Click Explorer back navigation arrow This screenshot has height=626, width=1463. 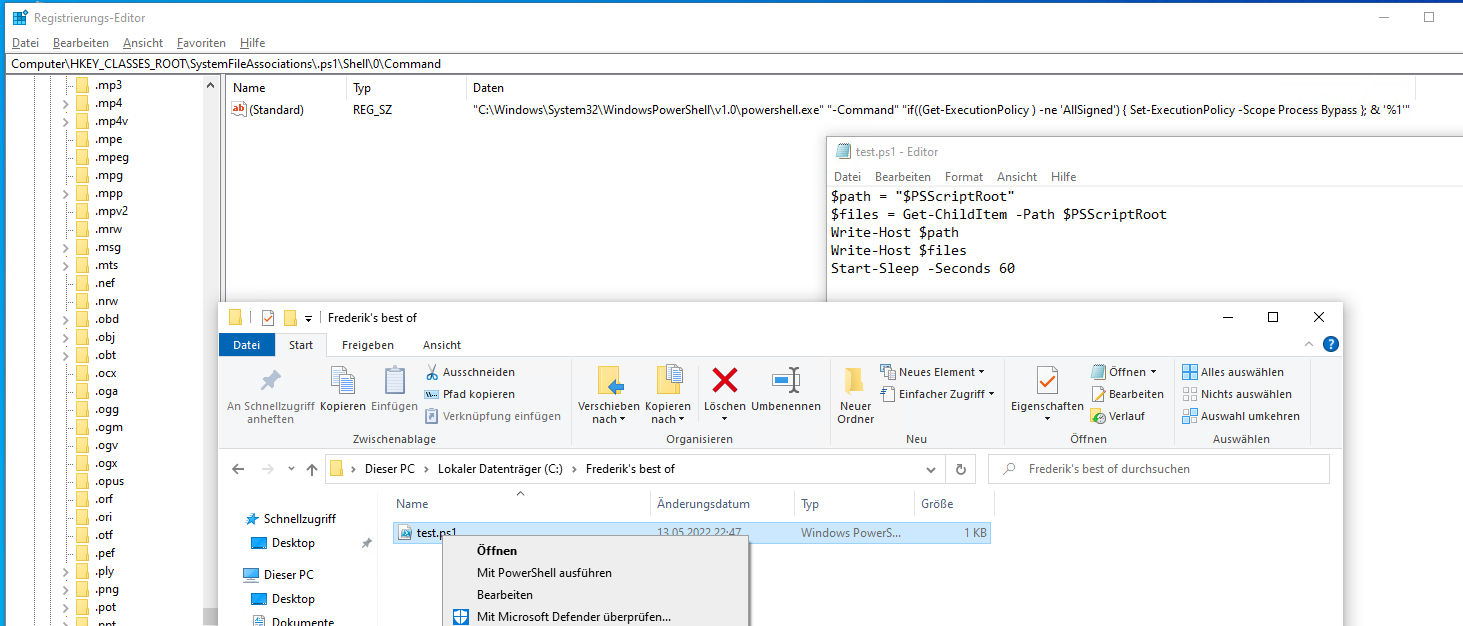click(238, 468)
